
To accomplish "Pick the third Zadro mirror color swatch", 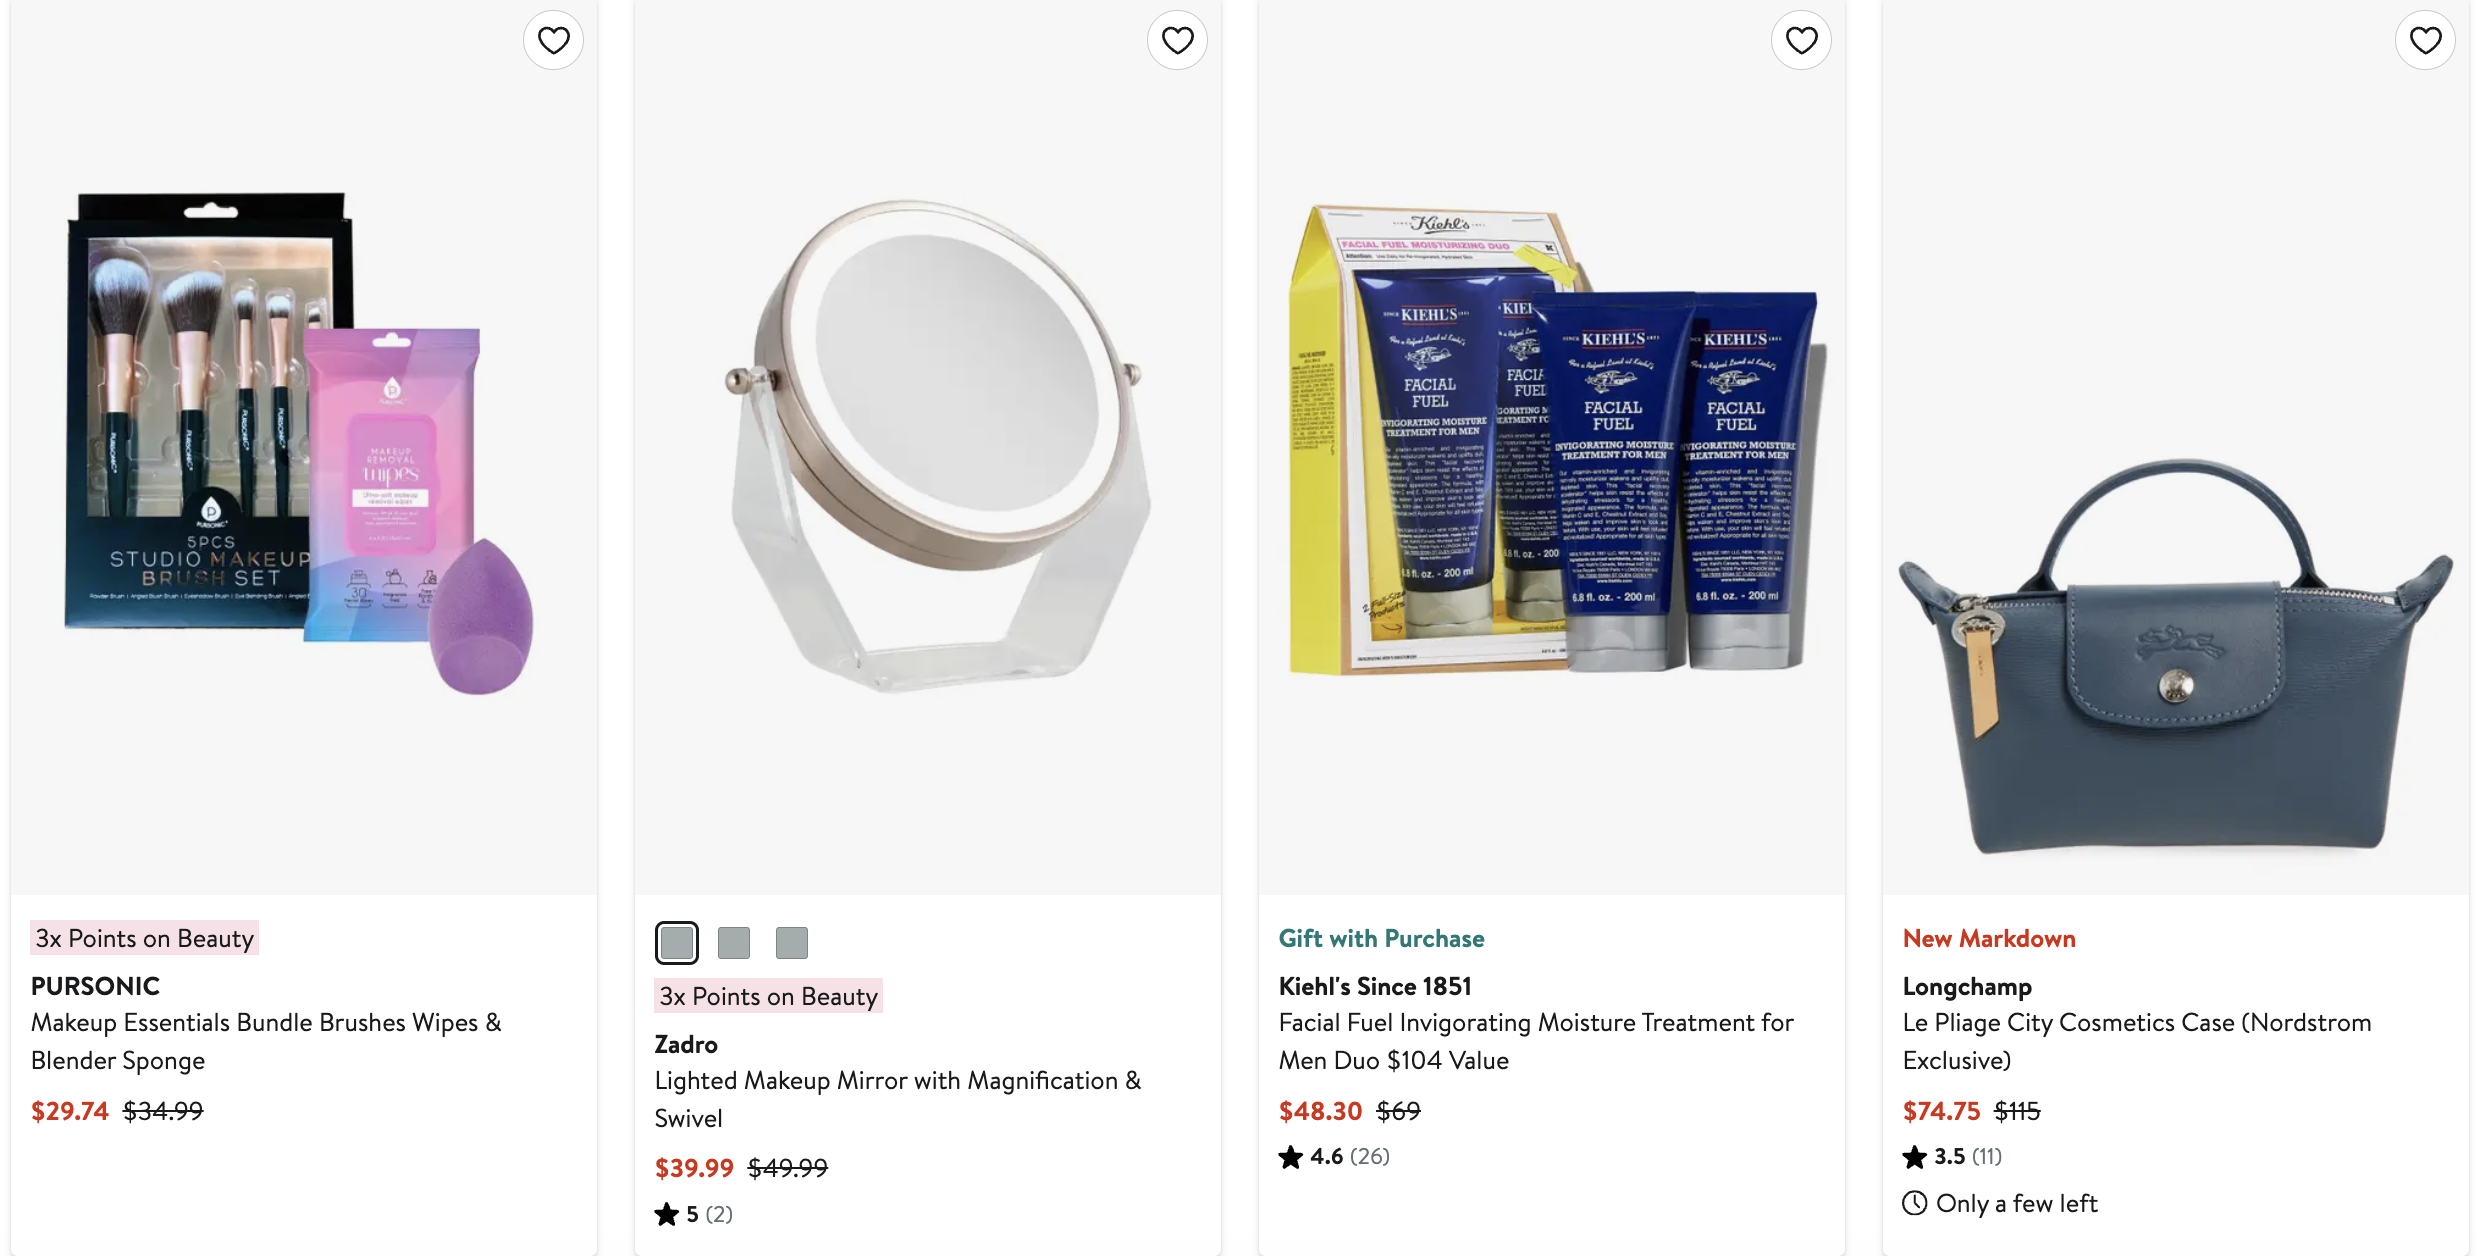I will (791, 943).
